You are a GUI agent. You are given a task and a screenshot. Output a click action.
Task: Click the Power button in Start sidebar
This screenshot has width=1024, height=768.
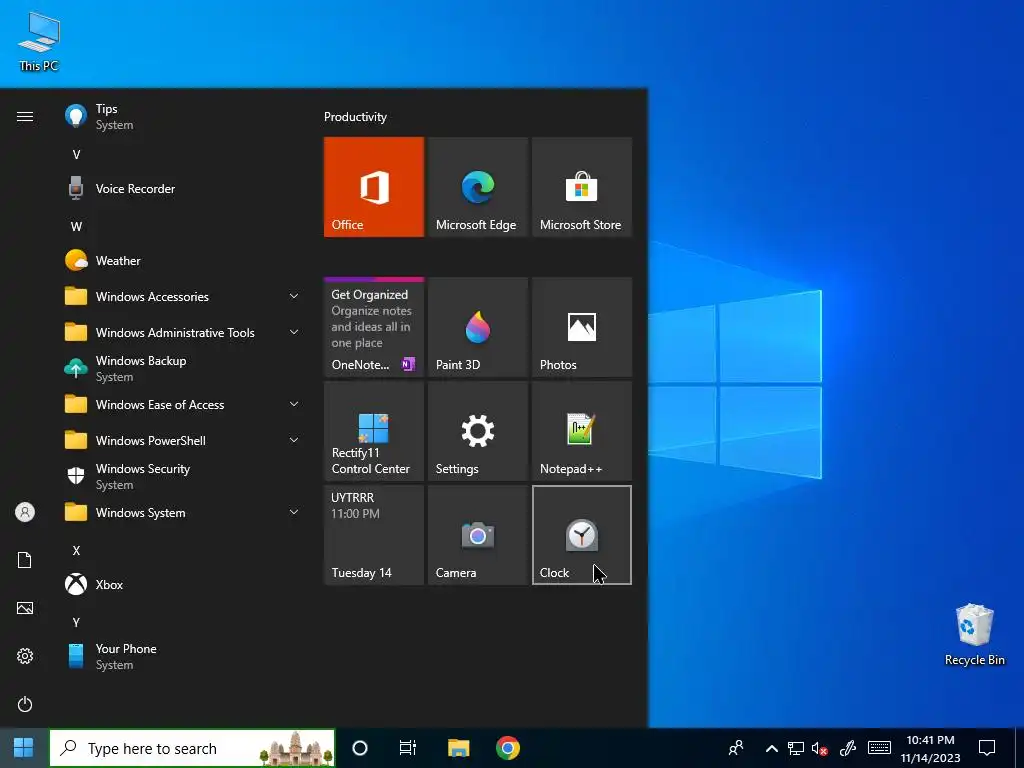click(x=25, y=704)
